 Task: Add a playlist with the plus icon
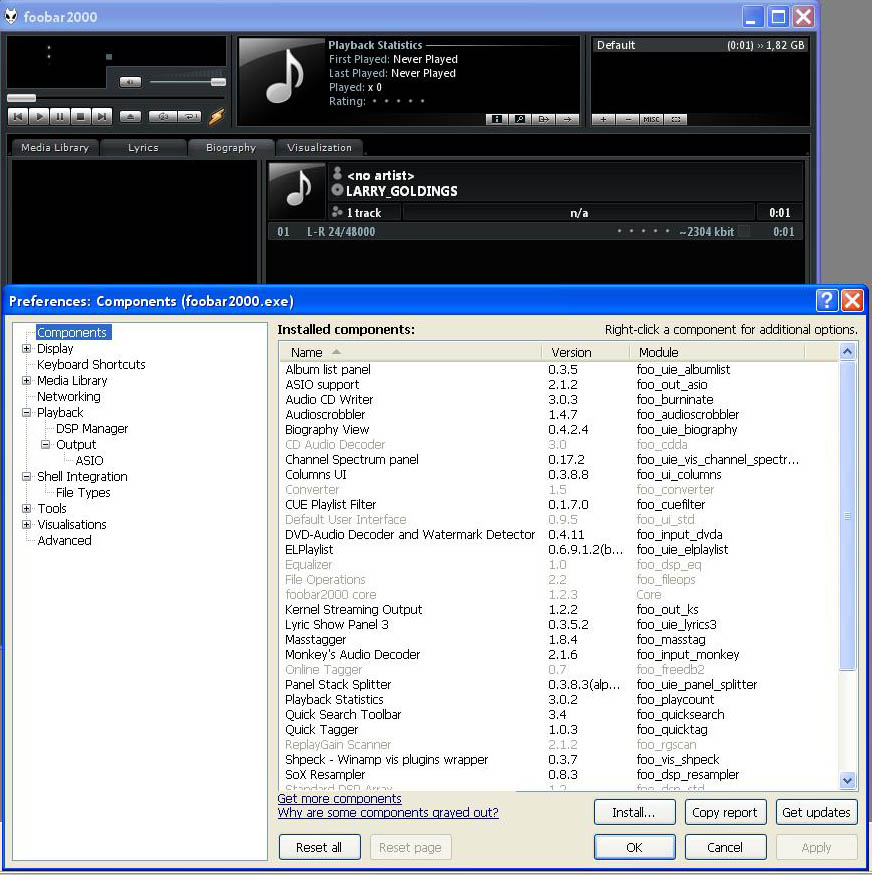pos(603,119)
